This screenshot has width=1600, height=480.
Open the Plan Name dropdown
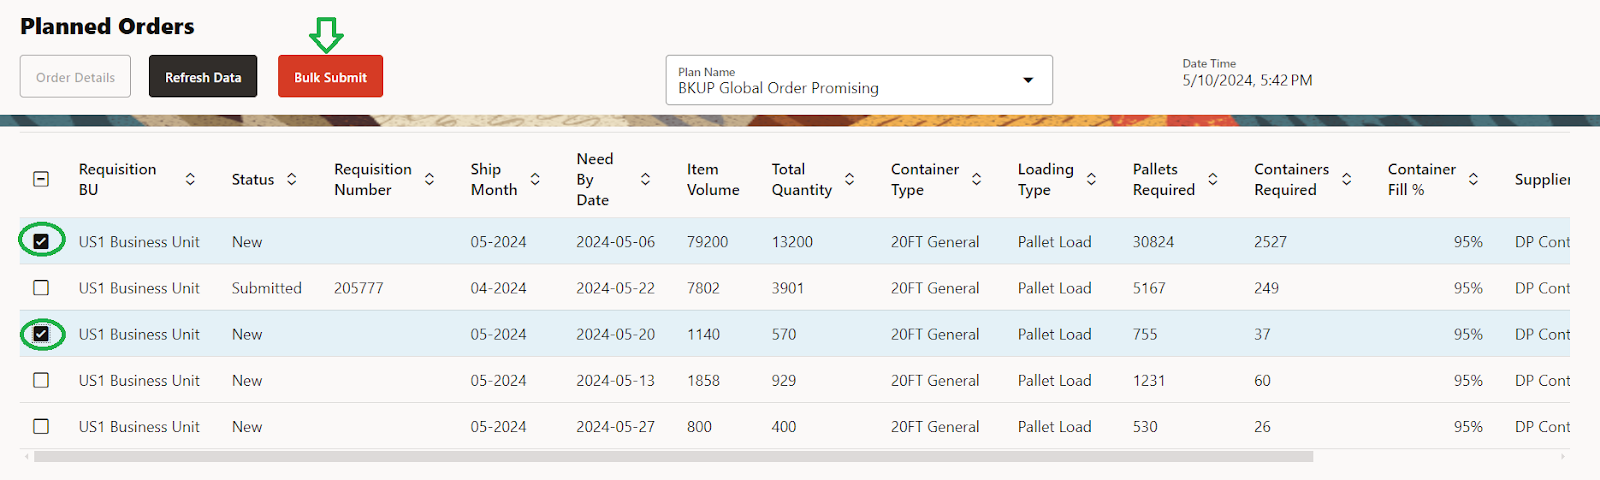(x=1027, y=80)
